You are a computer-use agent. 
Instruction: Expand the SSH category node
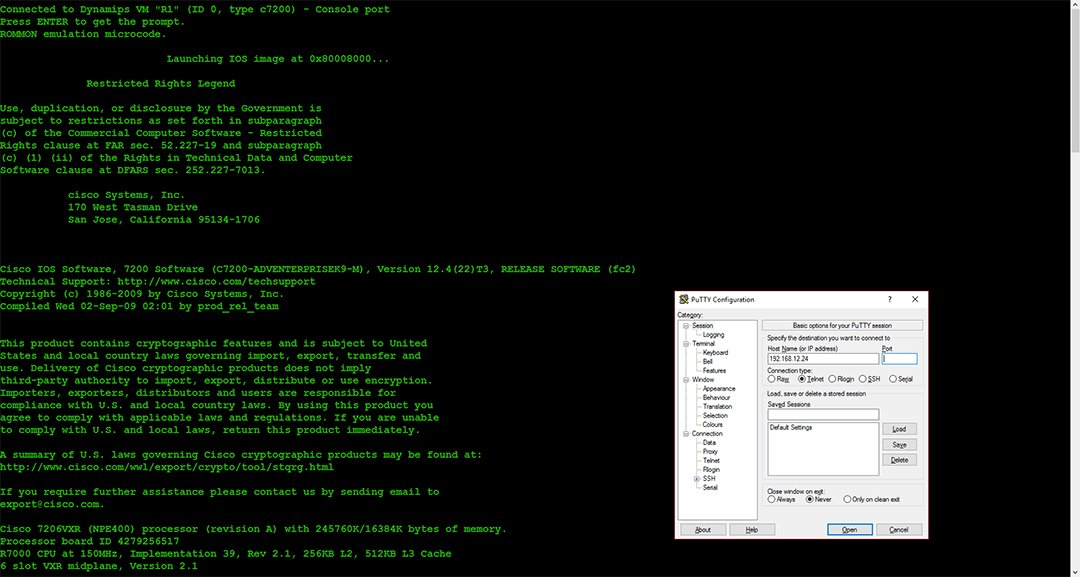(696, 479)
